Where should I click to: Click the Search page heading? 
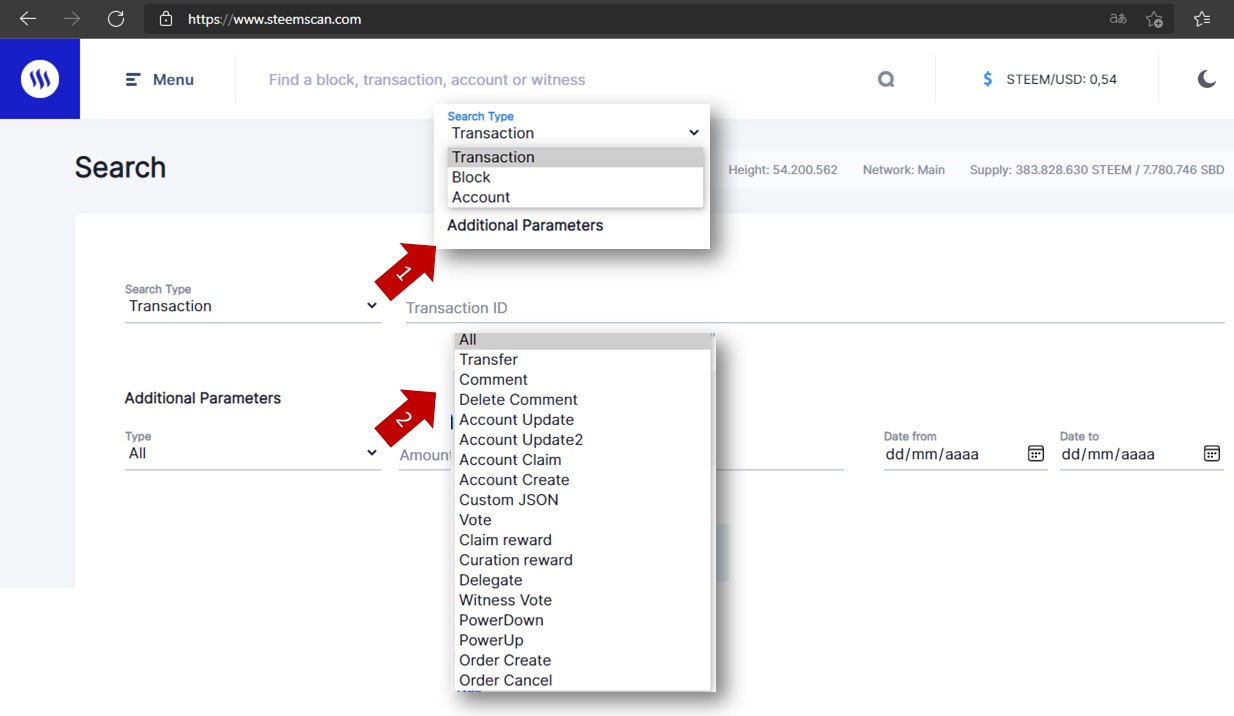[120, 167]
